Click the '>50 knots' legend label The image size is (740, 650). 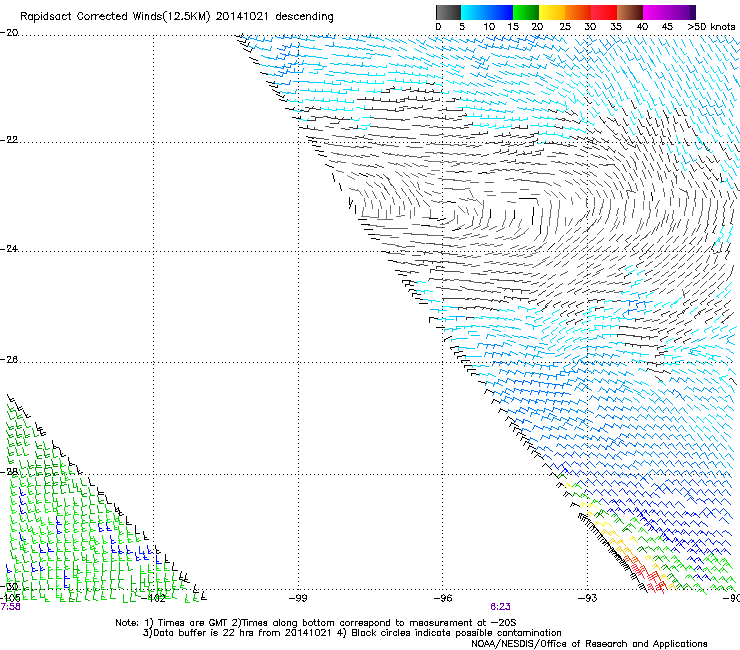click(x=711, y=27)
